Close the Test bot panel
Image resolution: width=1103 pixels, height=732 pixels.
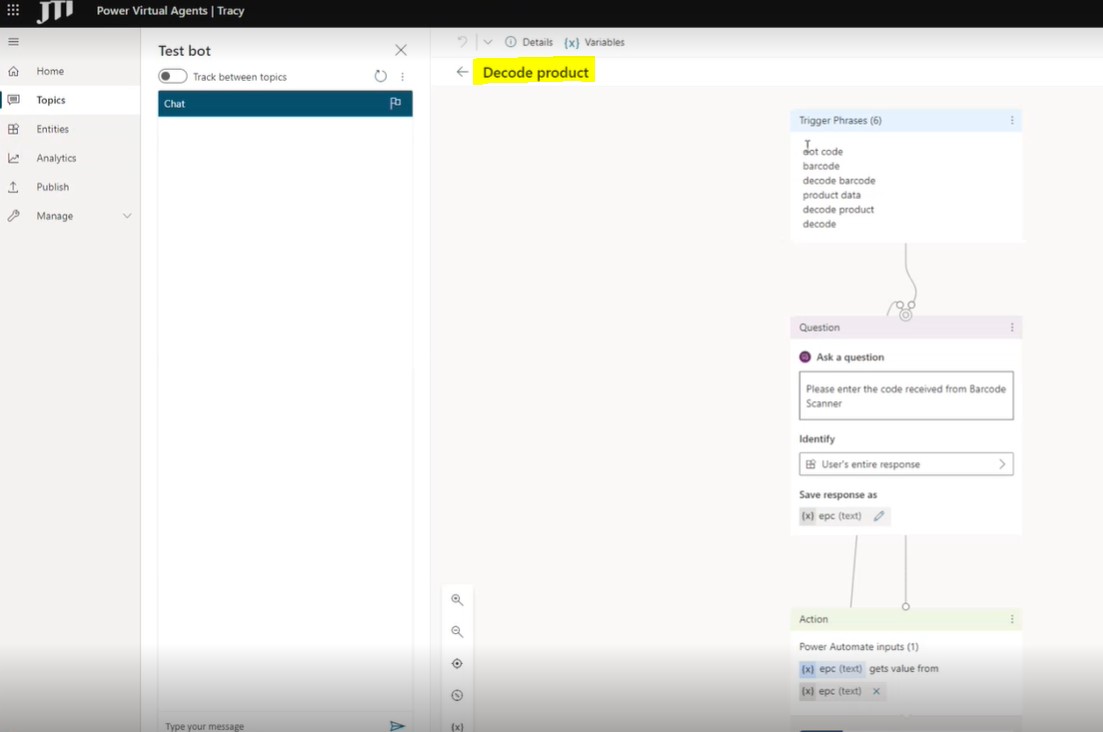401,50
